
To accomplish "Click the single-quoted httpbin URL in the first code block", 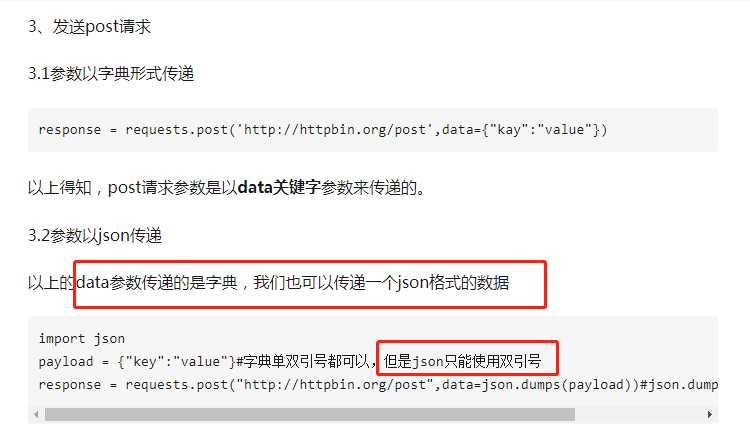I will pos(335,130).
